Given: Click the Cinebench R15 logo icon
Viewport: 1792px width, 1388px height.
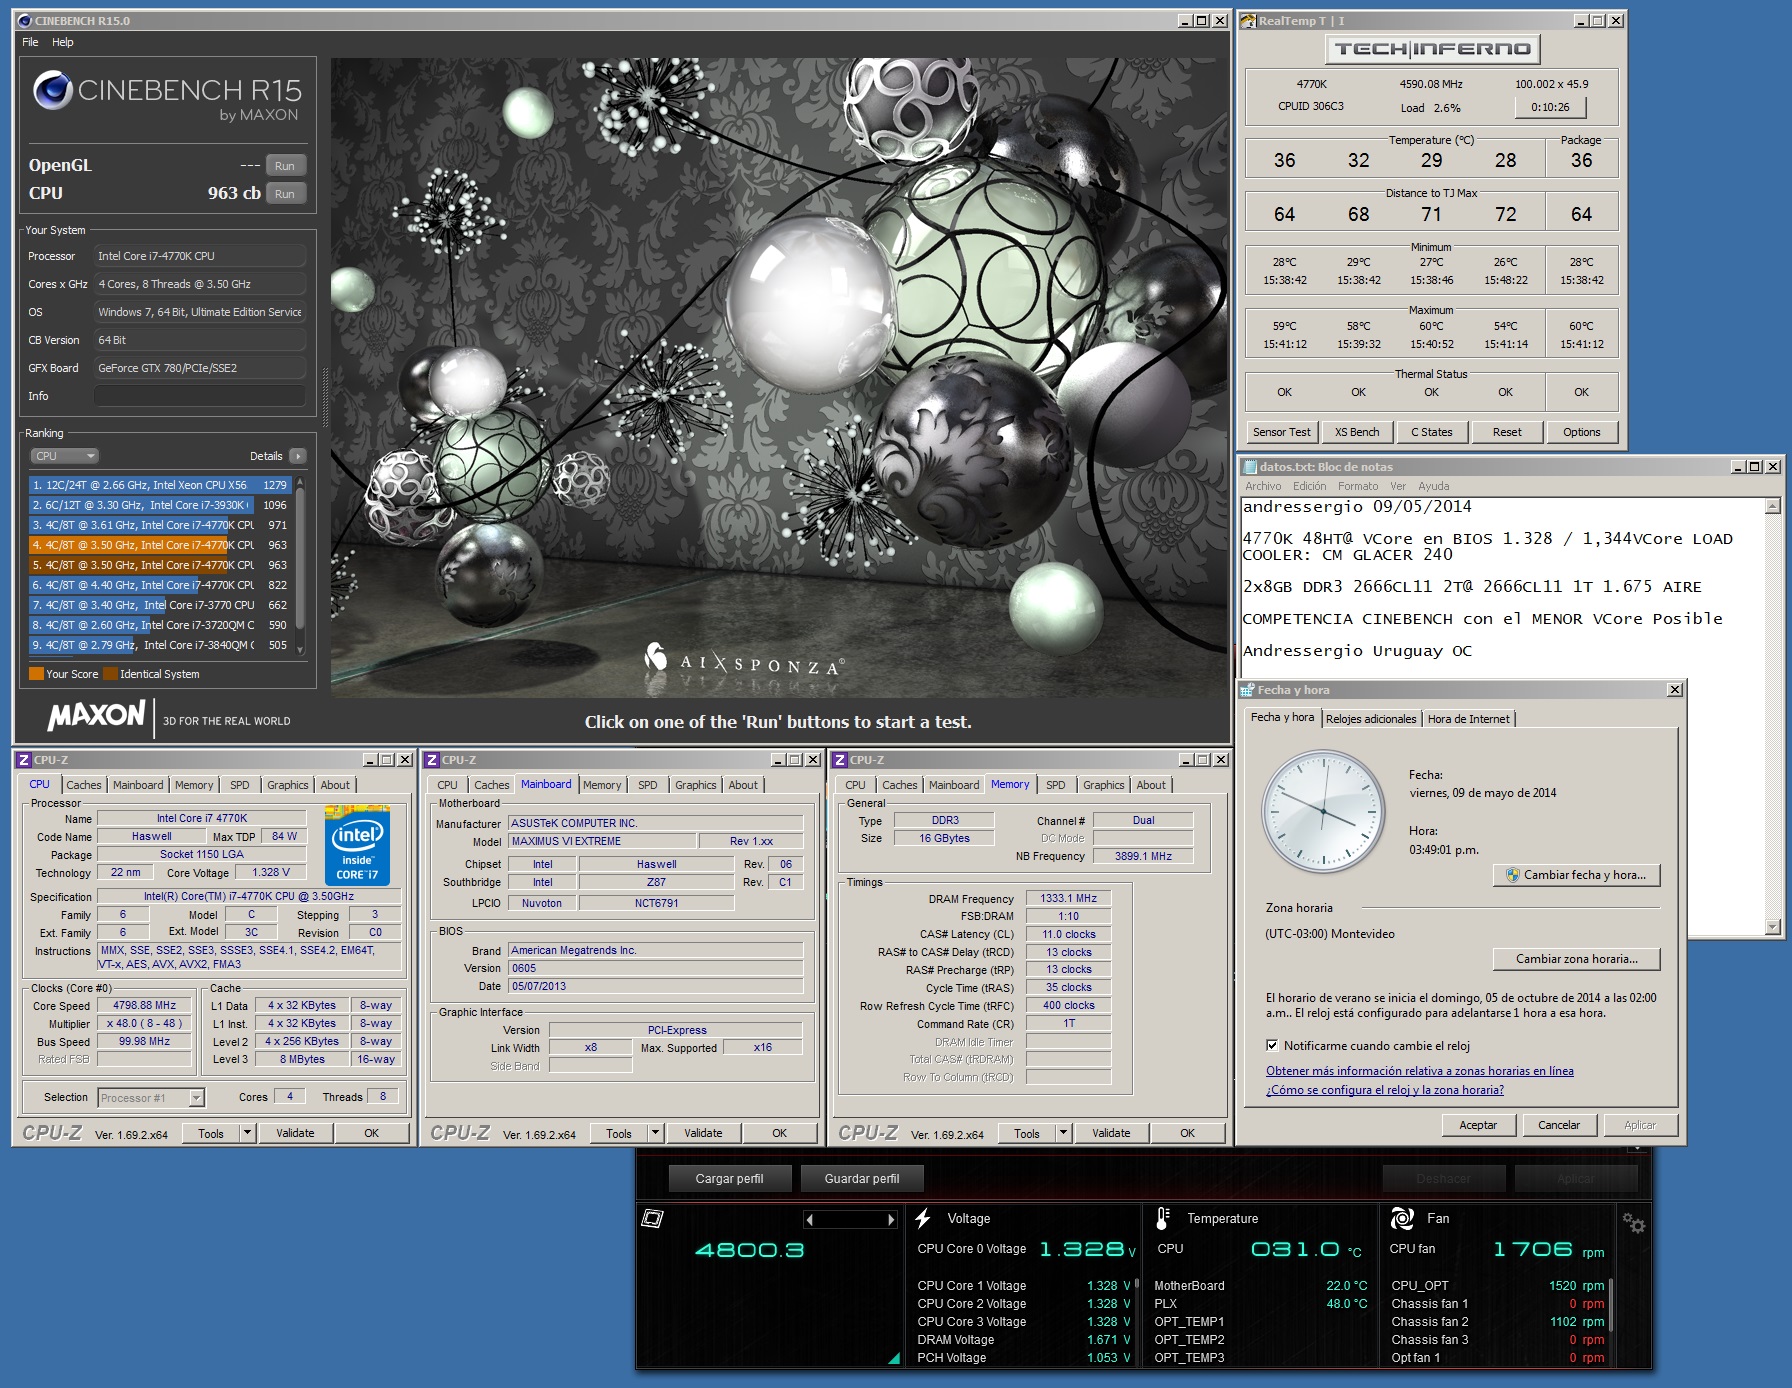Looking at the screenshot, I should [52, 91].
